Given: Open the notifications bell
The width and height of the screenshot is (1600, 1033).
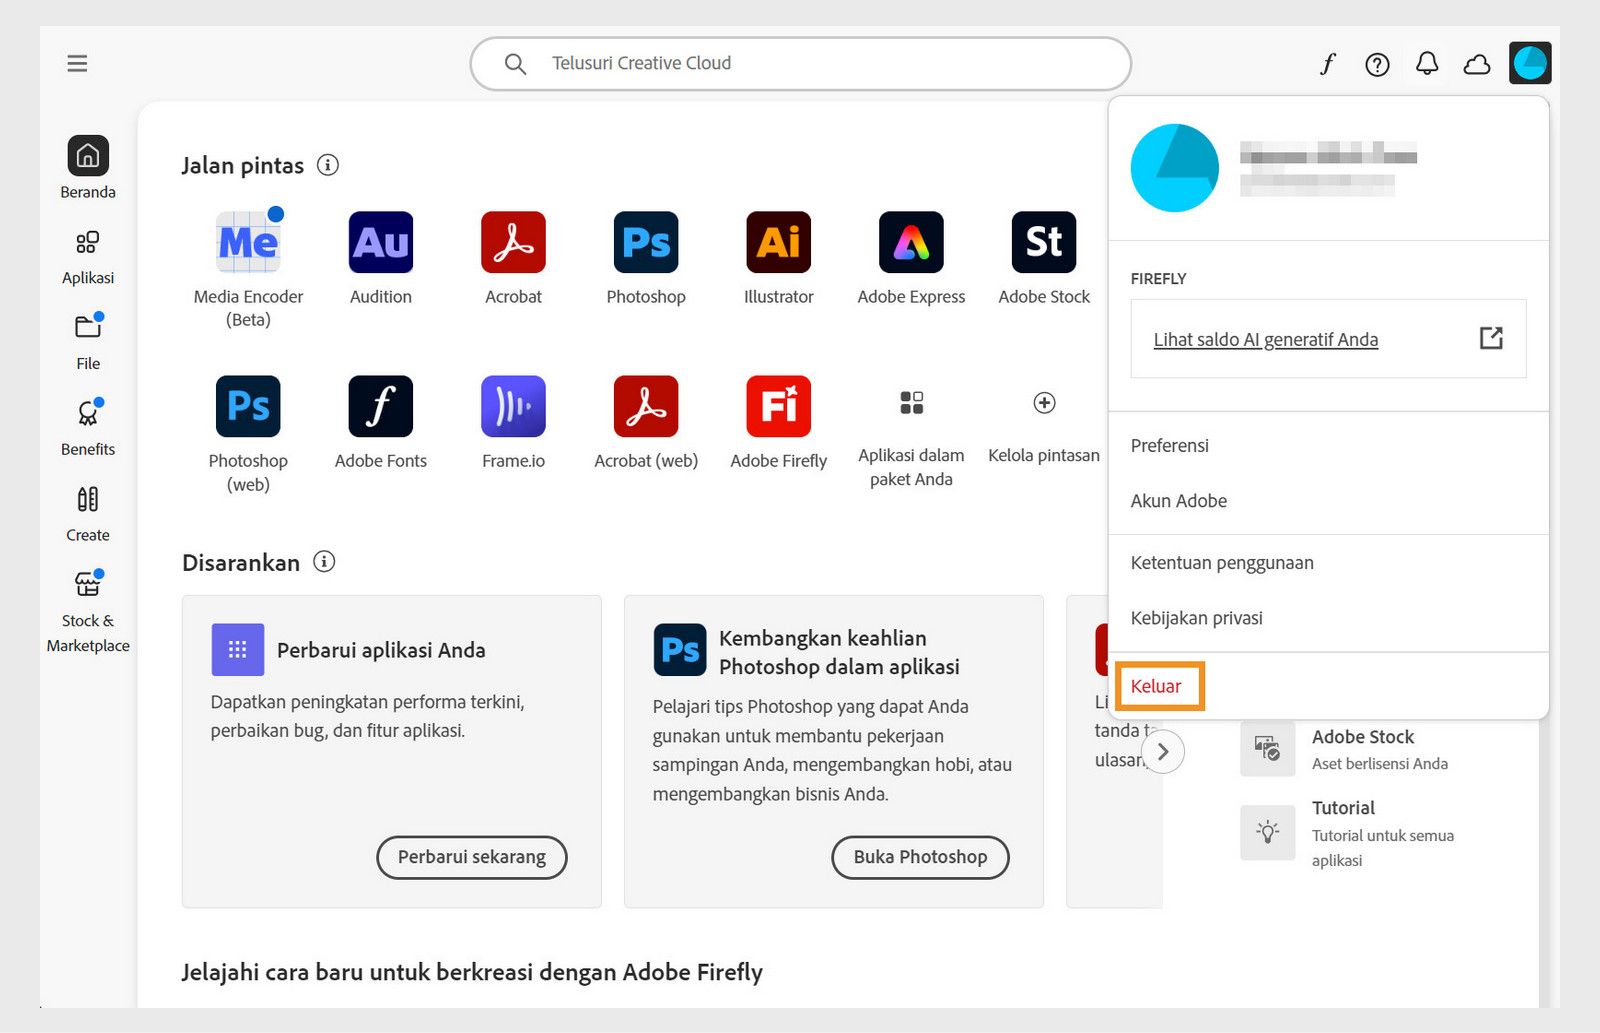Looking at the screenshot, I should [x=1427, y=63].
